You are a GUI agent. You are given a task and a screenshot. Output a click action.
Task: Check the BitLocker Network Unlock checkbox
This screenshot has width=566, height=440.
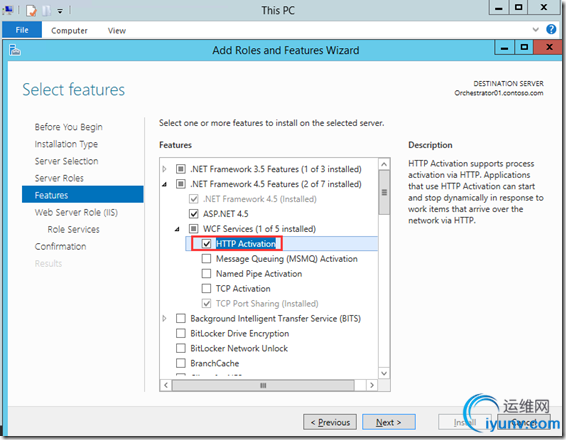[180, 348]
